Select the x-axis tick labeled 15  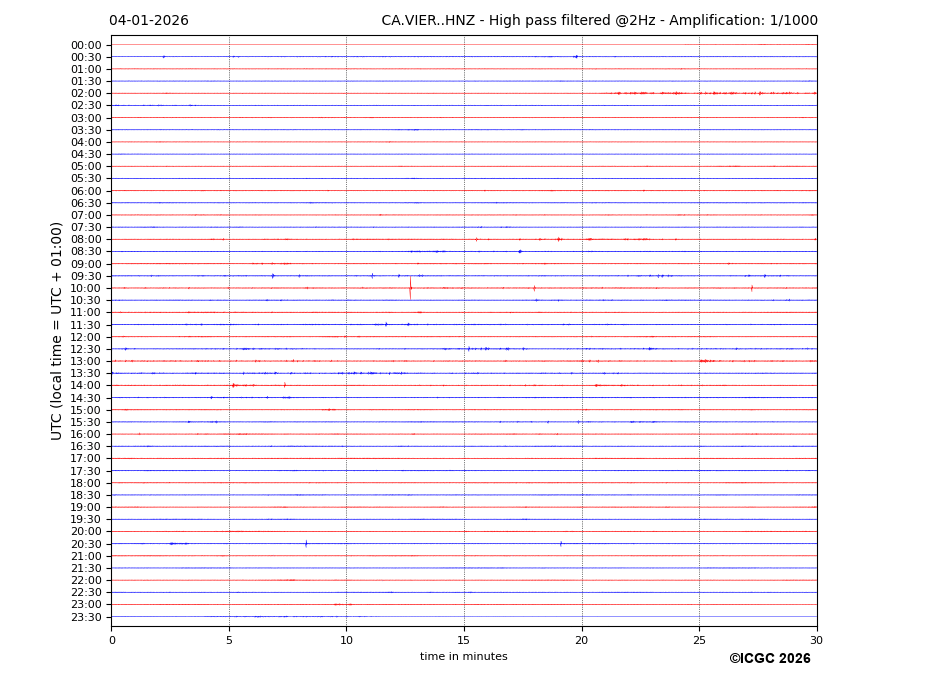click(x=464, y=640)
